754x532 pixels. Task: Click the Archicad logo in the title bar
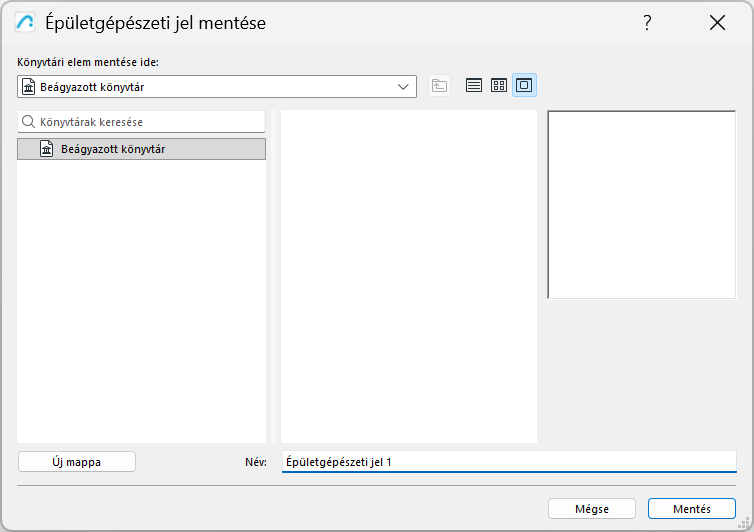click(x=27, y=23)
